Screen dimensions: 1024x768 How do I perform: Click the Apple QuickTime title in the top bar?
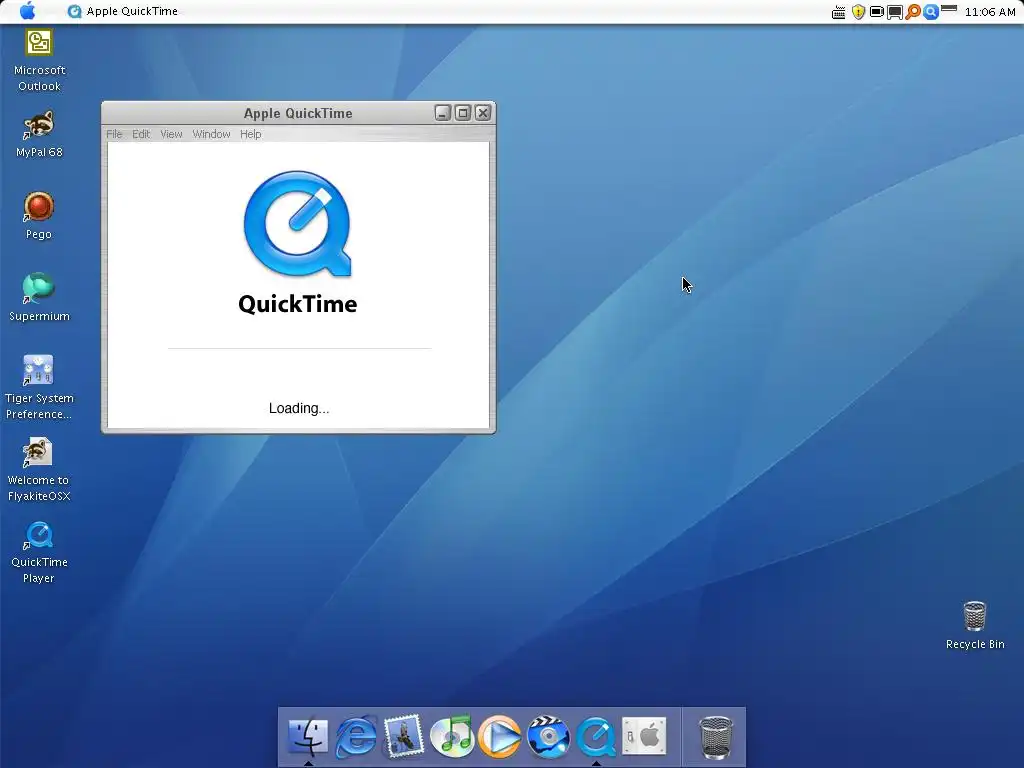coord(132,11)
